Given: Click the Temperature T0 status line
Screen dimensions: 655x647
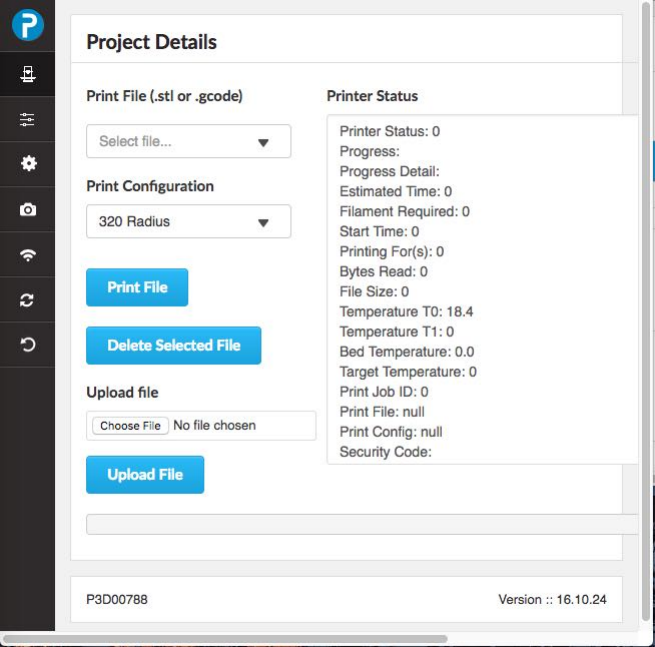Looking at the screenshot, I should [x=406, y=311].
